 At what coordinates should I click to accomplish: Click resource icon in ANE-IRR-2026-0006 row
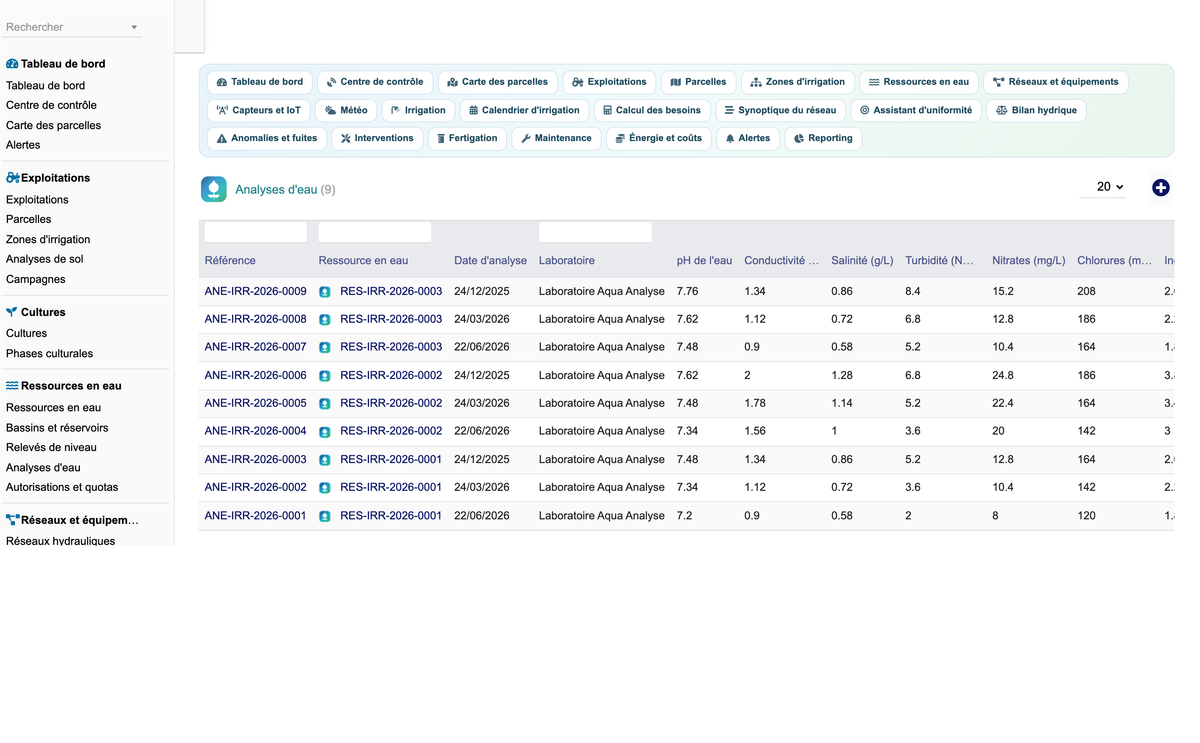click(325, 376)
